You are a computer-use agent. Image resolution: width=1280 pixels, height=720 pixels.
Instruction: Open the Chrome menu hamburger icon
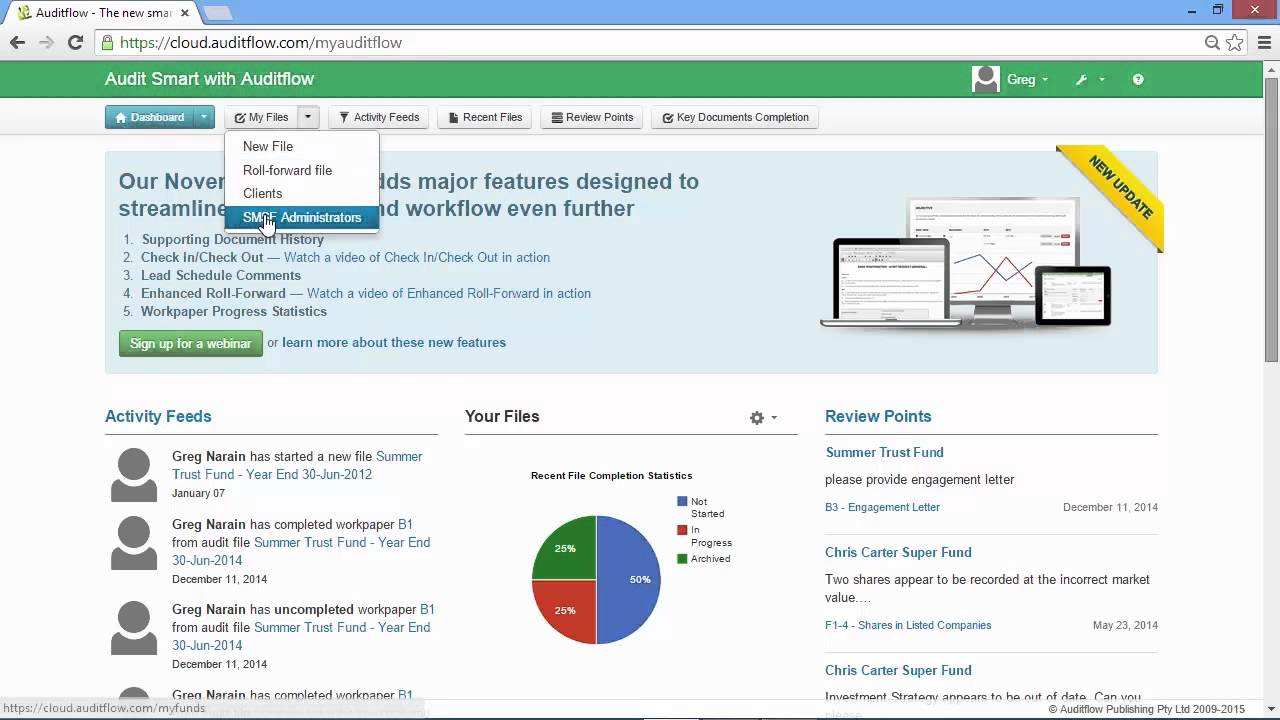[1264, 42]
